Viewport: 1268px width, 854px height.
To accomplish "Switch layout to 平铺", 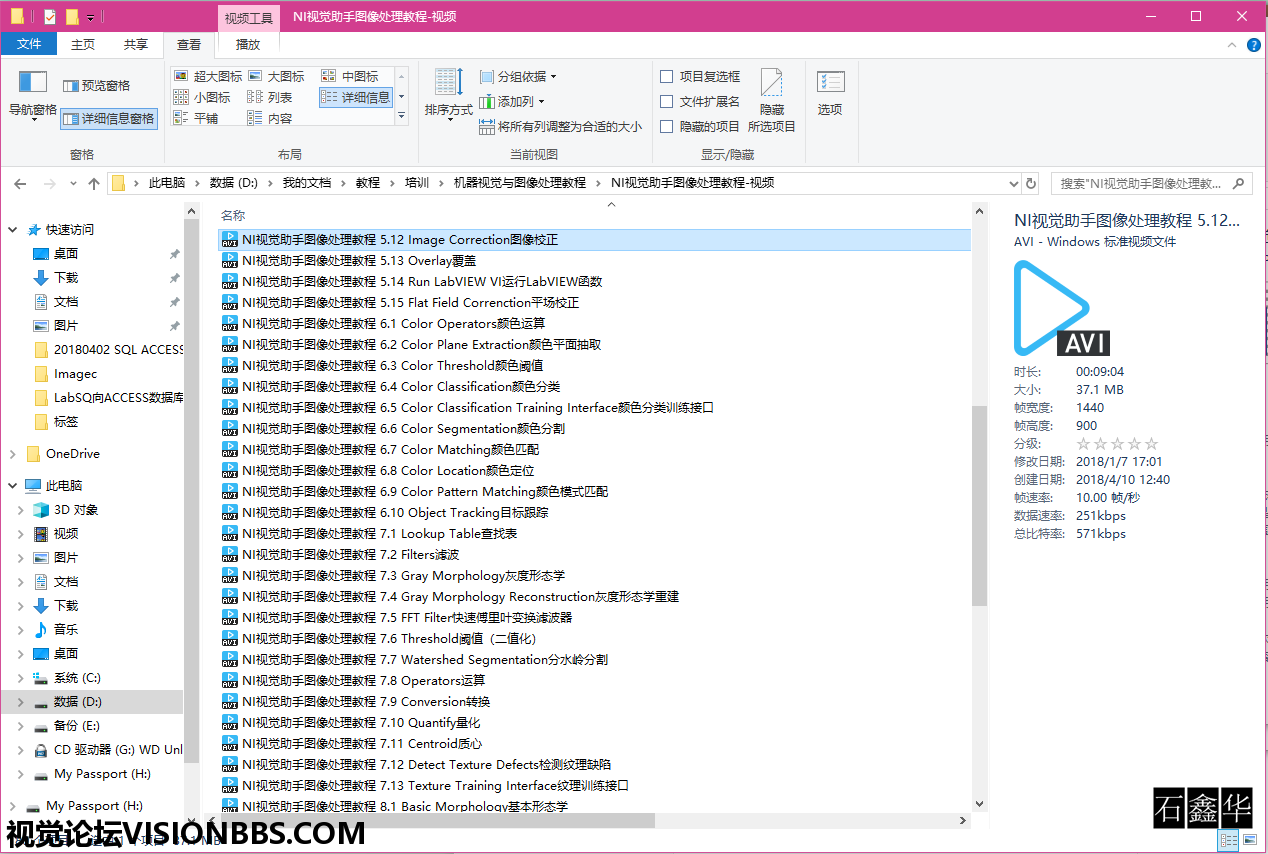I will [x=196, y=118].
